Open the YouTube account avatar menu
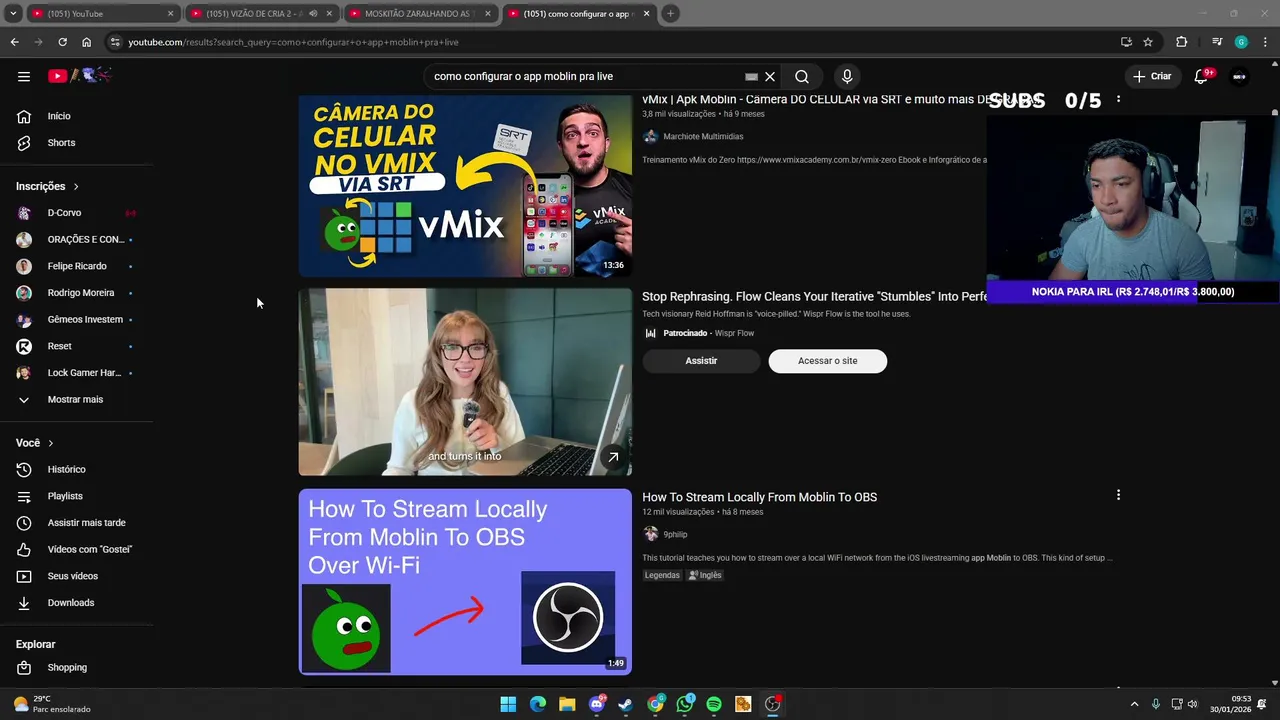This screenshot has width=1280, height=720. click(1239, 76)
